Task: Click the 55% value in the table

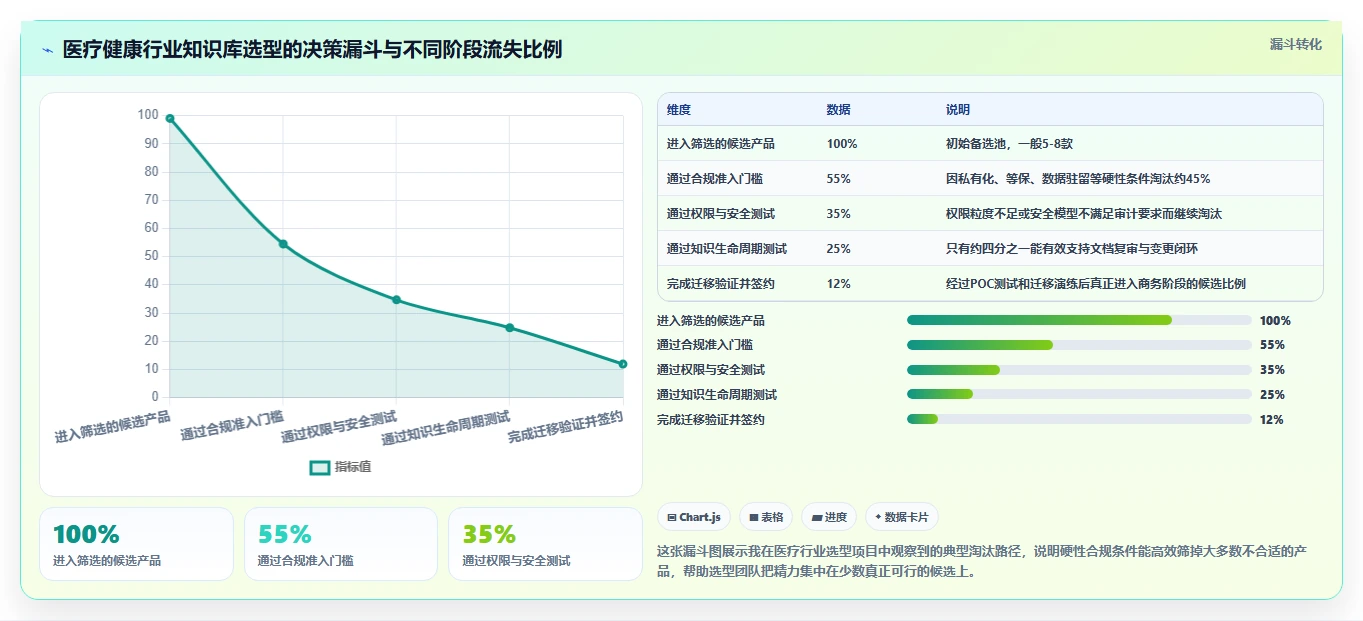Action: [x=839, y=179]
